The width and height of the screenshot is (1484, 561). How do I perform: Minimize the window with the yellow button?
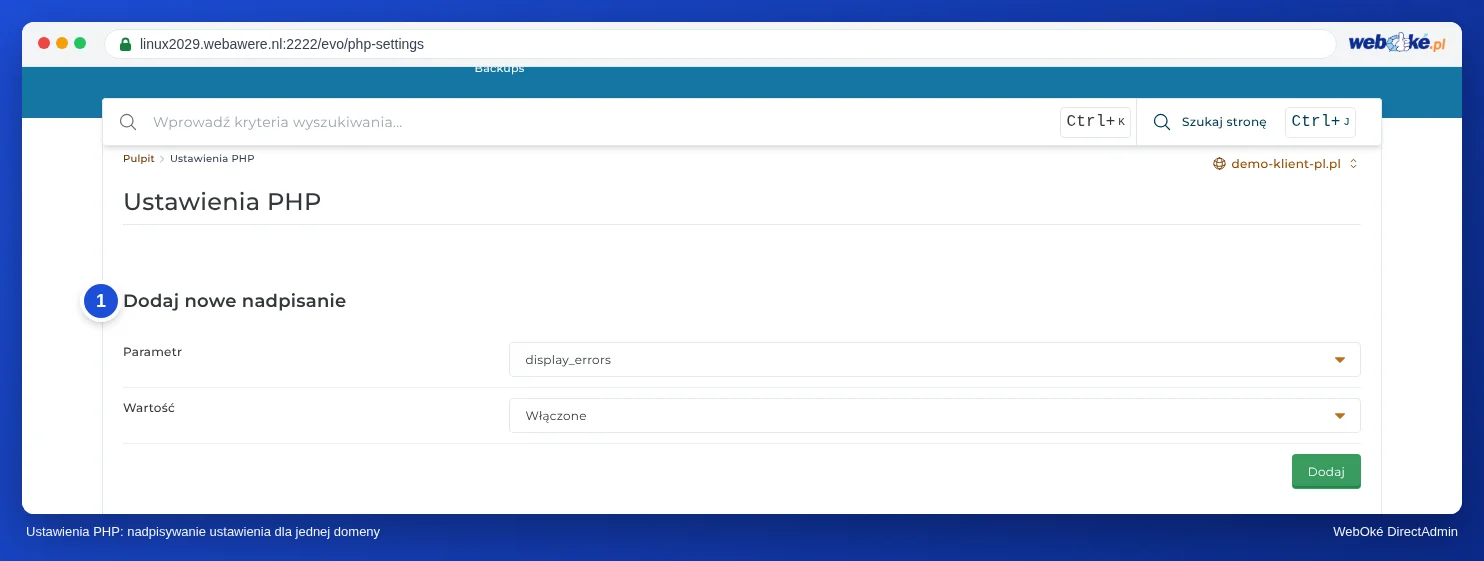tap(62, 43)
